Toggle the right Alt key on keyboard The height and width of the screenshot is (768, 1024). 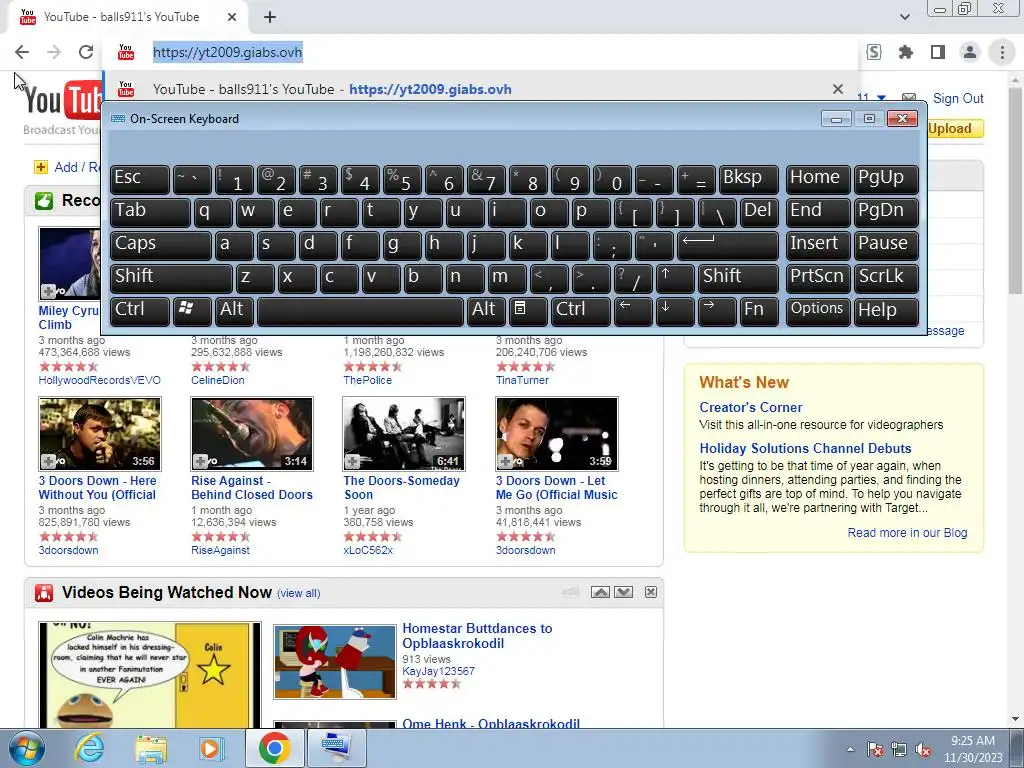coord(486,310)
